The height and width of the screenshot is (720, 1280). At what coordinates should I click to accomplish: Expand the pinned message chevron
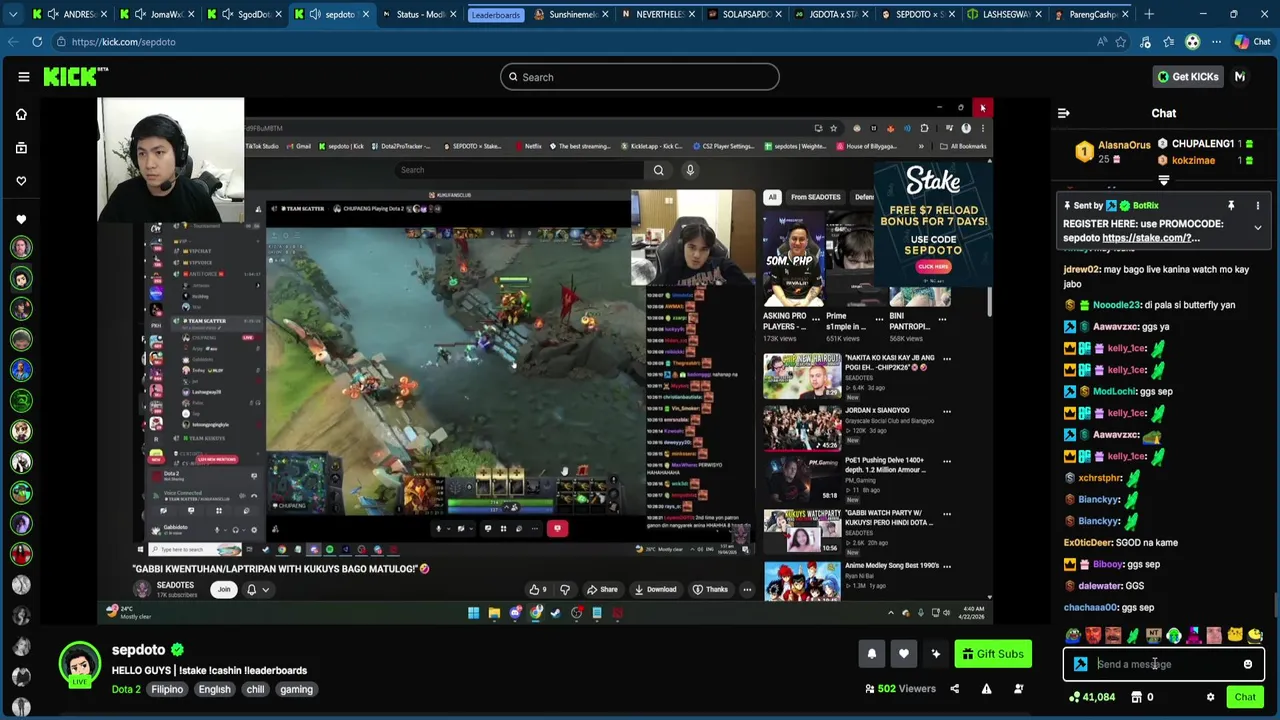(x=1257, y=228)
